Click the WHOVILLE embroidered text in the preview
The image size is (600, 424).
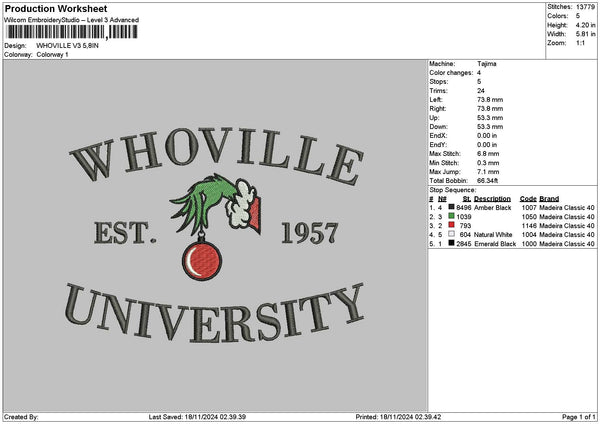click(x=217, y=155)
